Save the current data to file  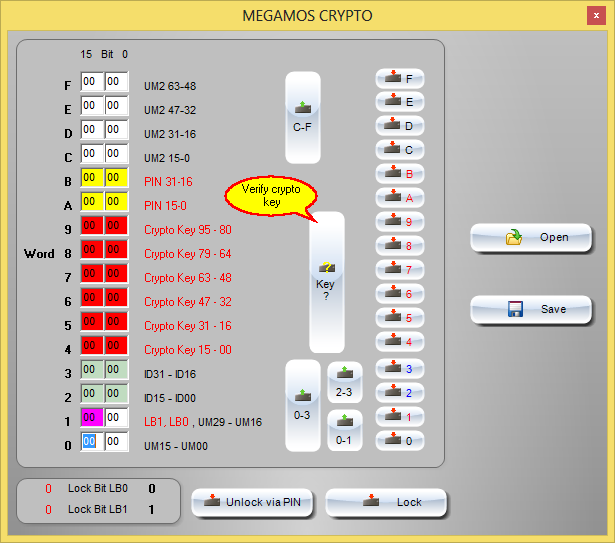tap(531, 309)
